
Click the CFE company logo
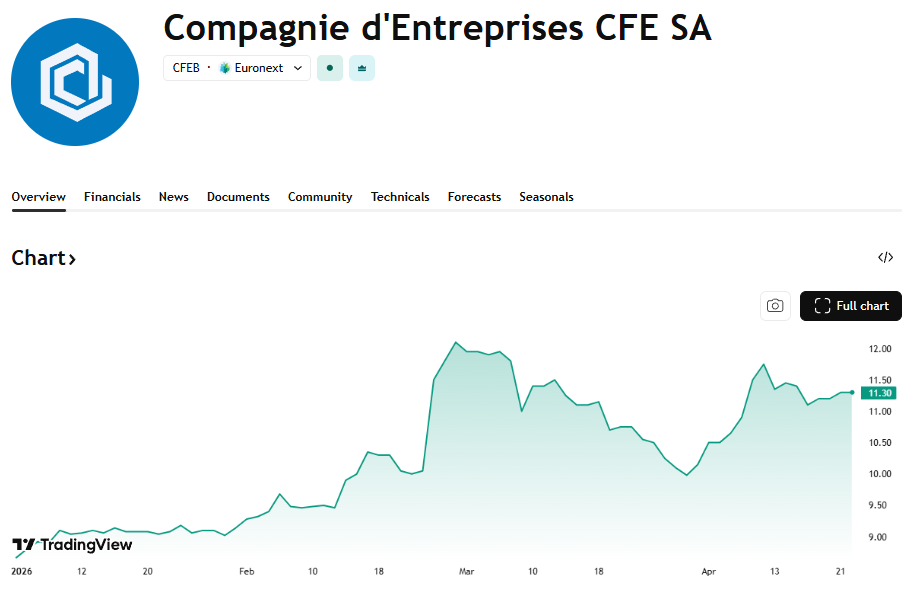(x=75, y=82)
